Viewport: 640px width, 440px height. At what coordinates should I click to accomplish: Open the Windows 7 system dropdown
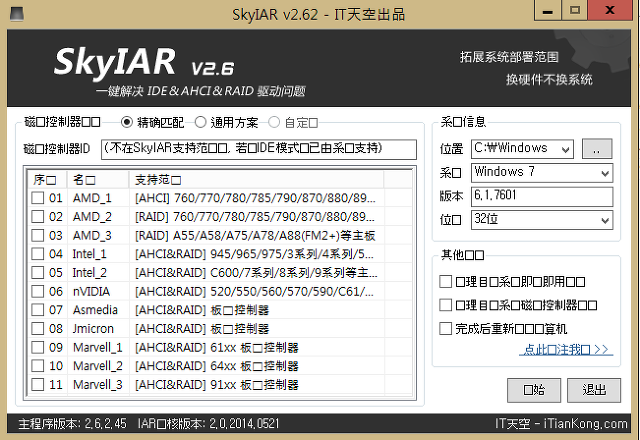coord(605,173)
